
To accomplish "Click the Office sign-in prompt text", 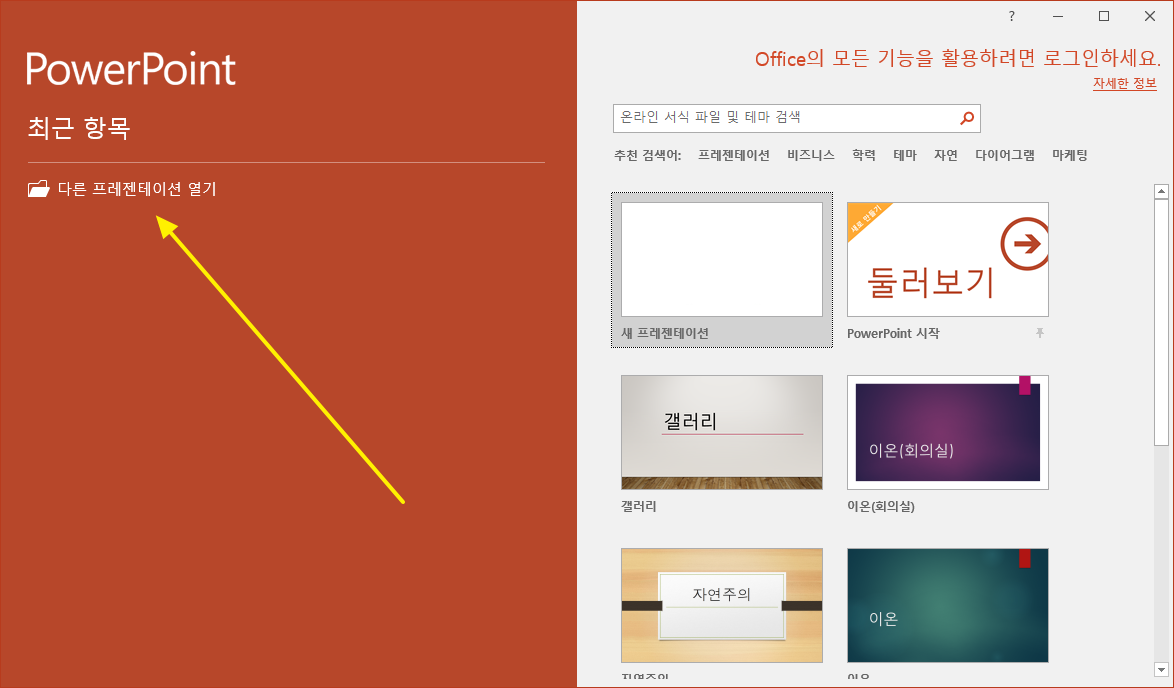I will 958,58.
